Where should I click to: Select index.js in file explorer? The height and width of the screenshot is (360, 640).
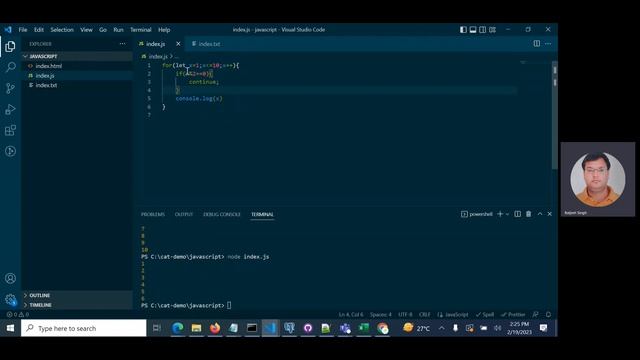(x=77, y=76)
